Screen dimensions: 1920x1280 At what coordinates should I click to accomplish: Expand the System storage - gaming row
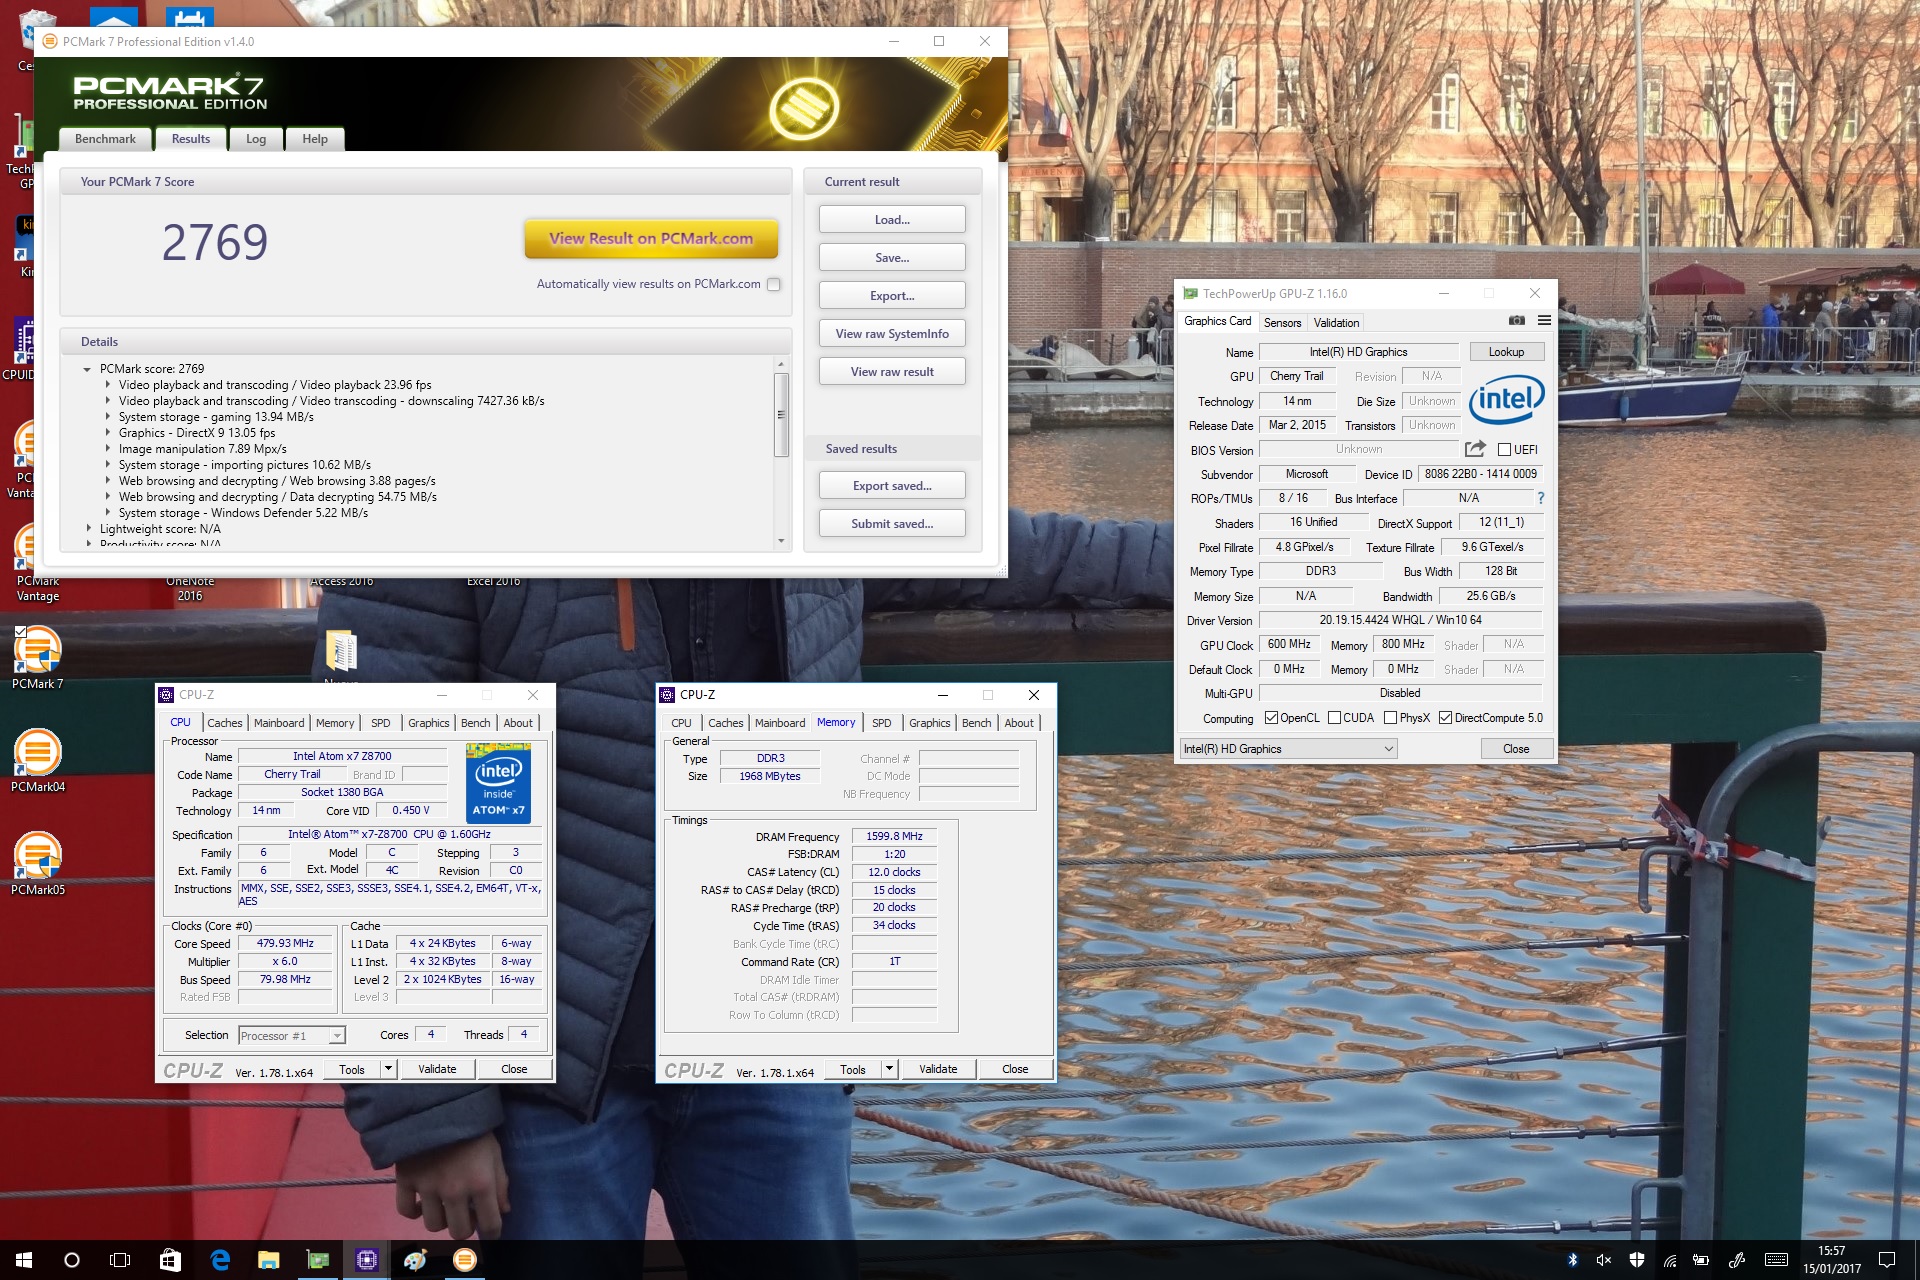(108, 417)
